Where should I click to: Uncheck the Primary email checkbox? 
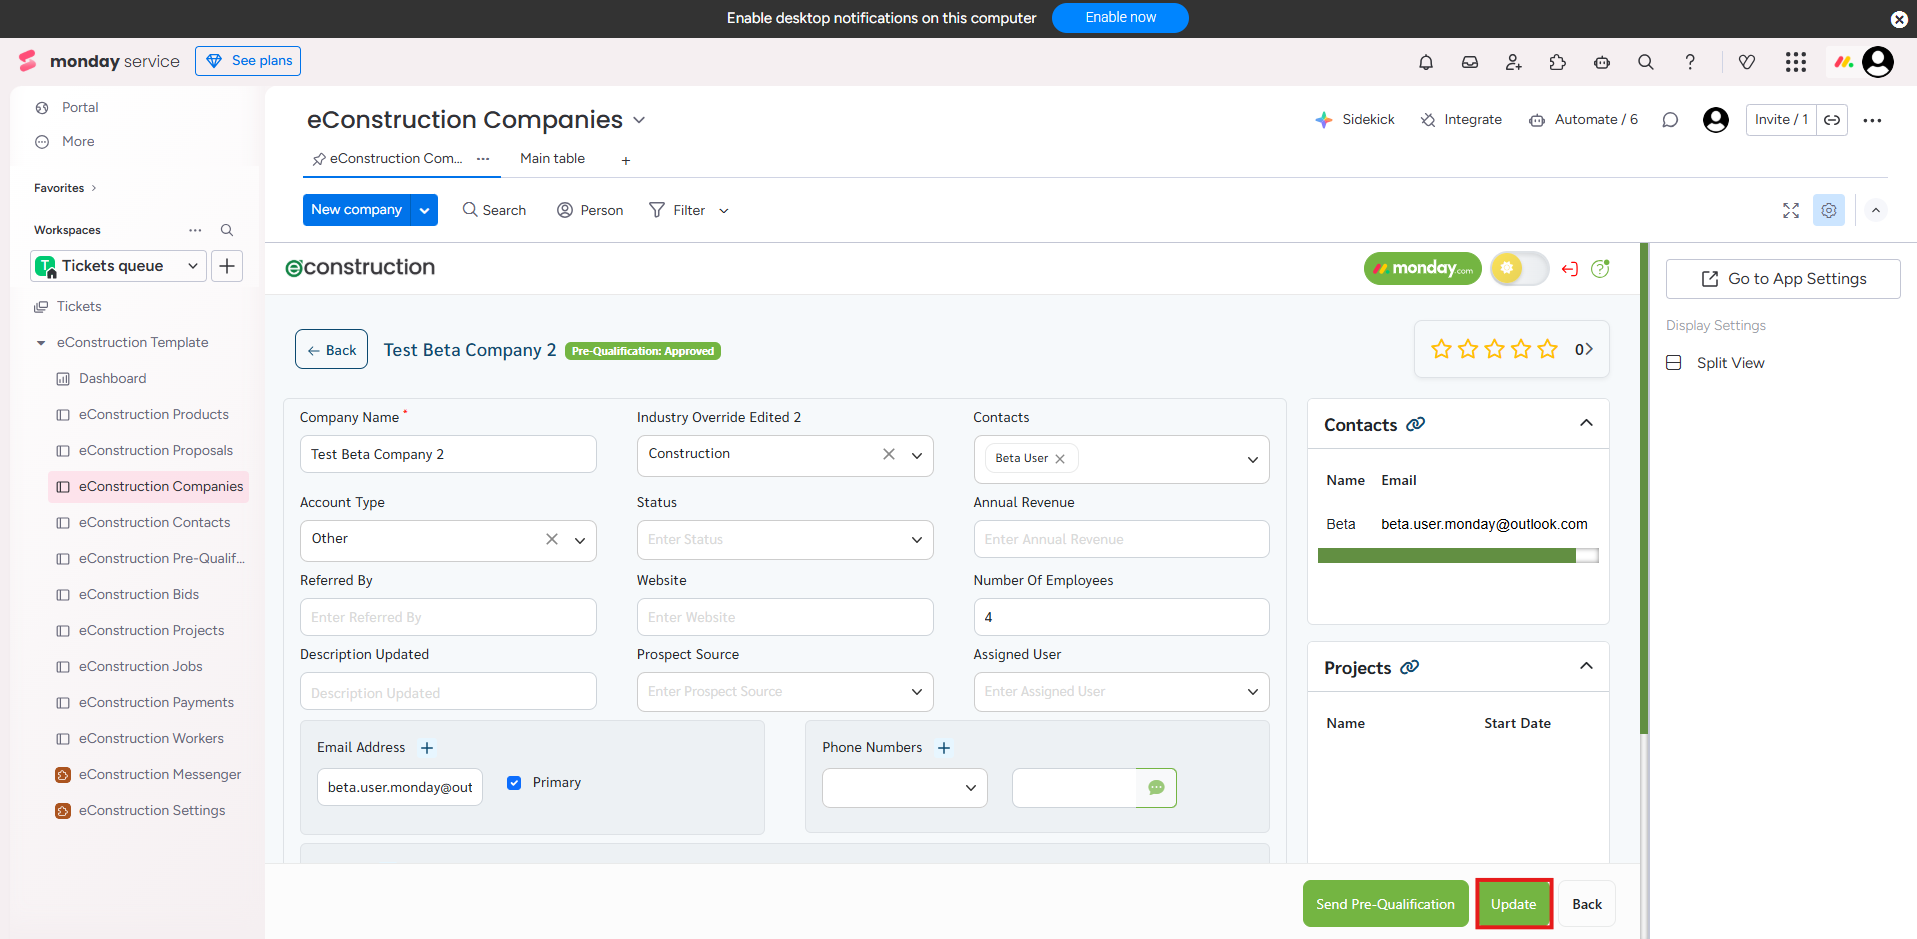point(514,783)
